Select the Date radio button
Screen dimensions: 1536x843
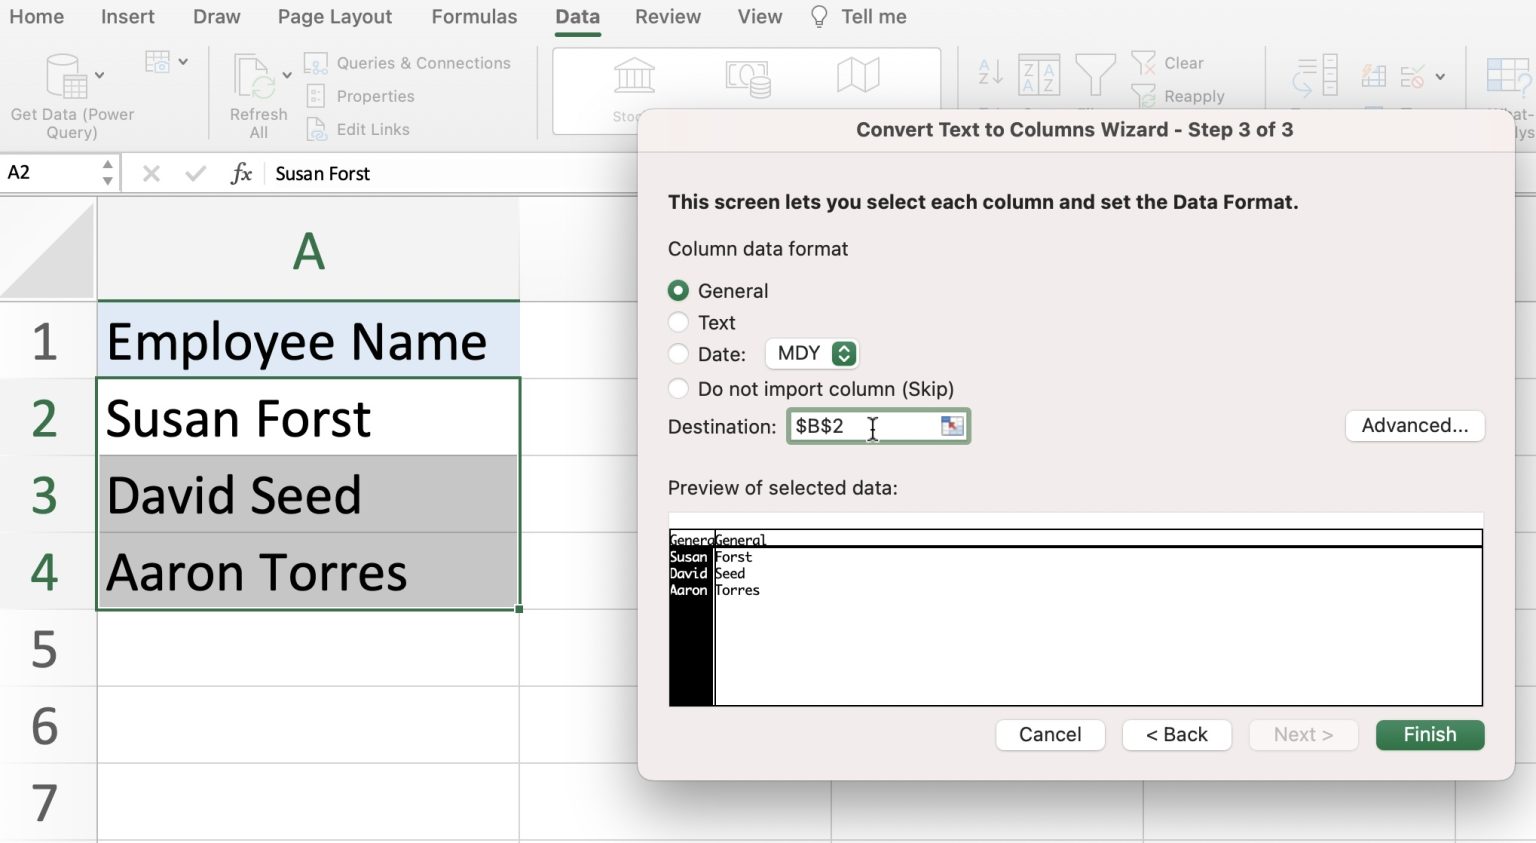(678, 354)
